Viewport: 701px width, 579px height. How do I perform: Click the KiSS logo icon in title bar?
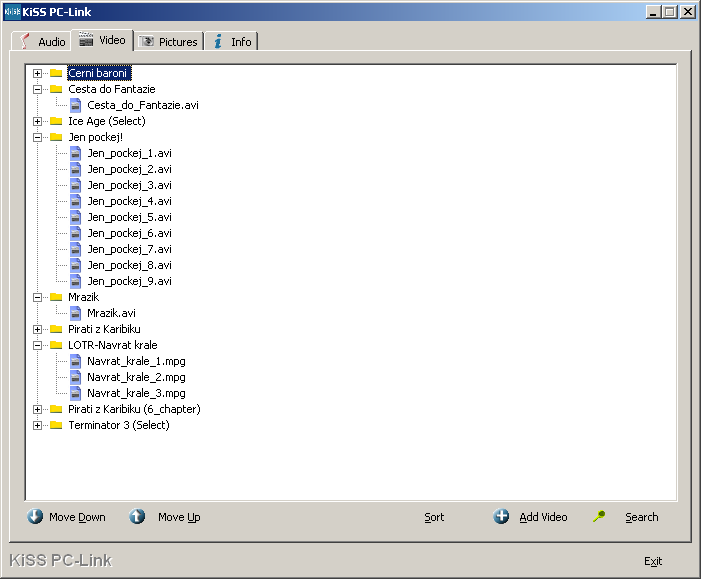[x=13, y=12]
